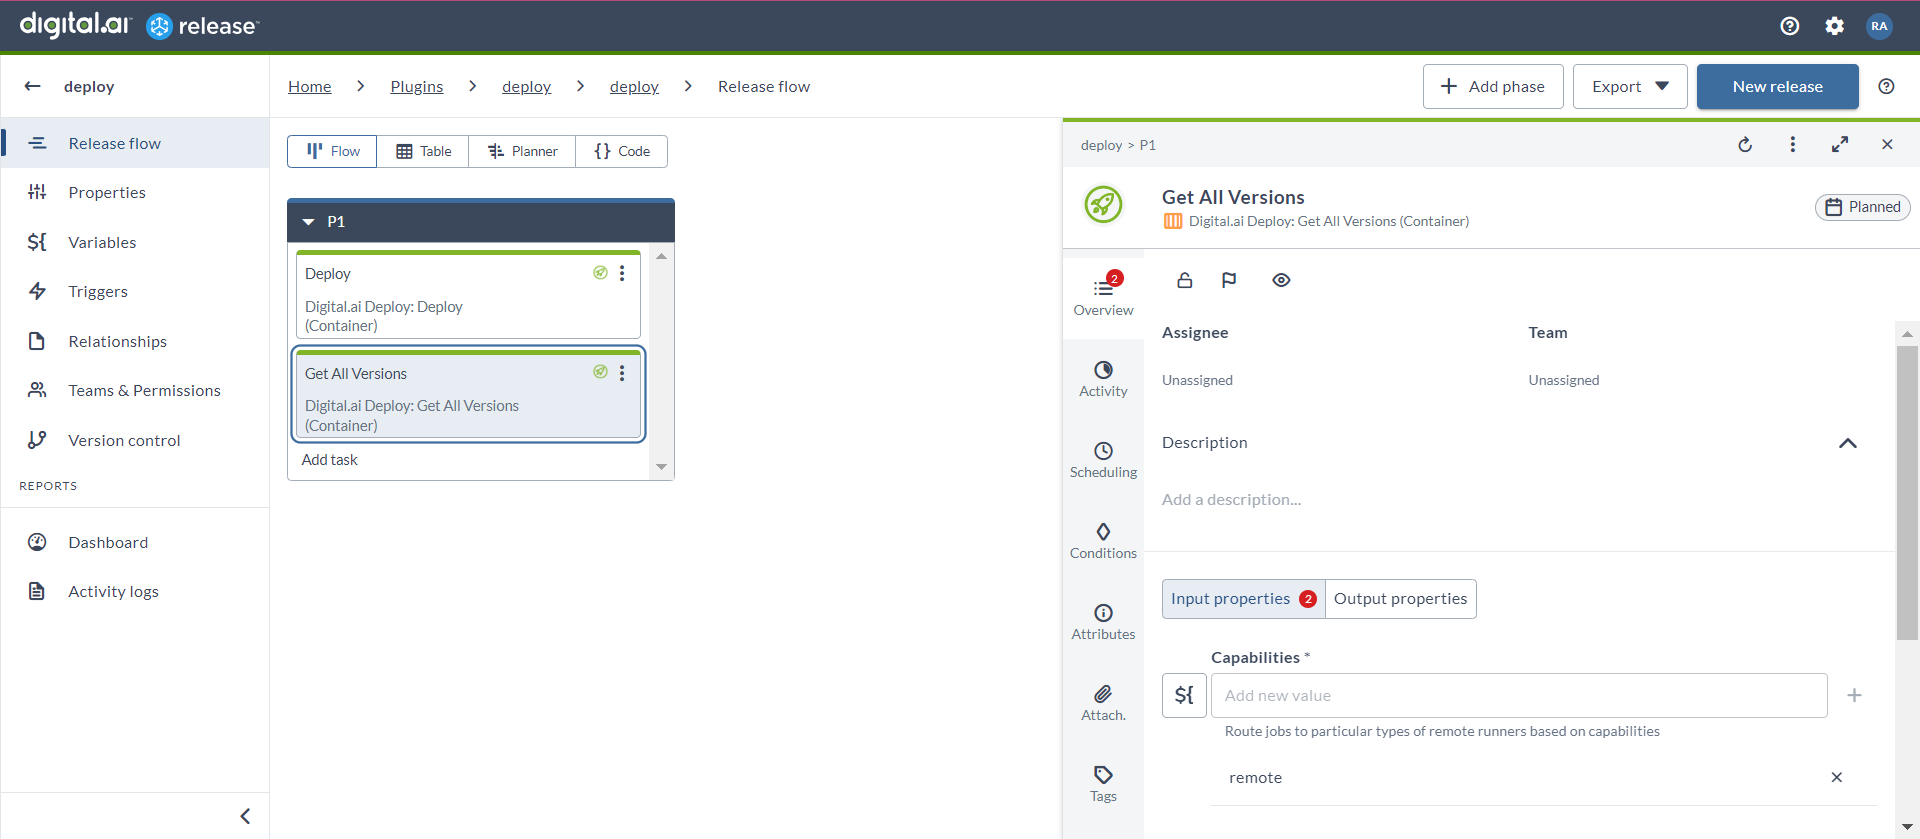Viewport: 1920px width, 839px height.
Task: Open Export dropdown
Action: [x=1630, y=86]
